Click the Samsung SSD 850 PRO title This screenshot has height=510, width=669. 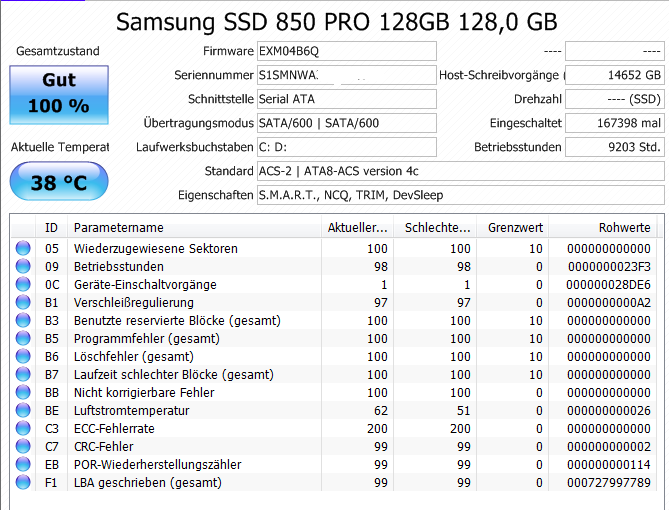(337, 22)
